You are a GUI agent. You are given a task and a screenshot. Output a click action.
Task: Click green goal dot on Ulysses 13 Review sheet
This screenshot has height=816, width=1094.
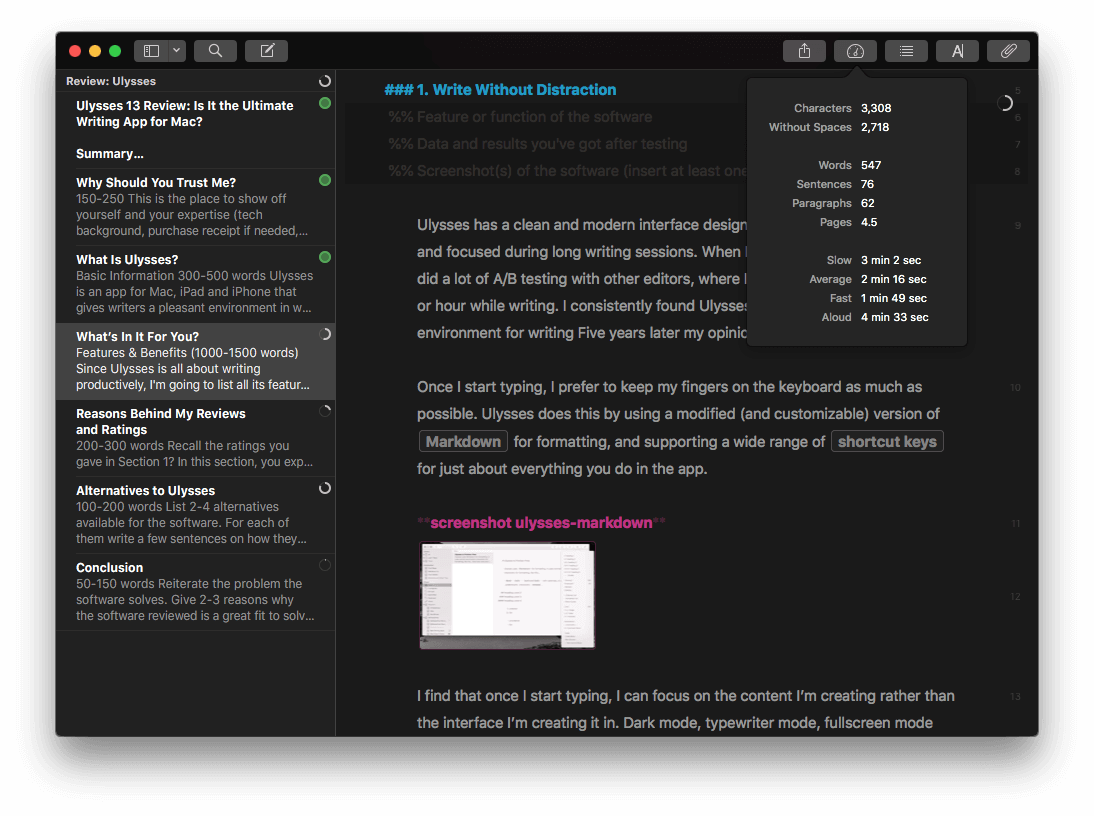click(324, 103)
